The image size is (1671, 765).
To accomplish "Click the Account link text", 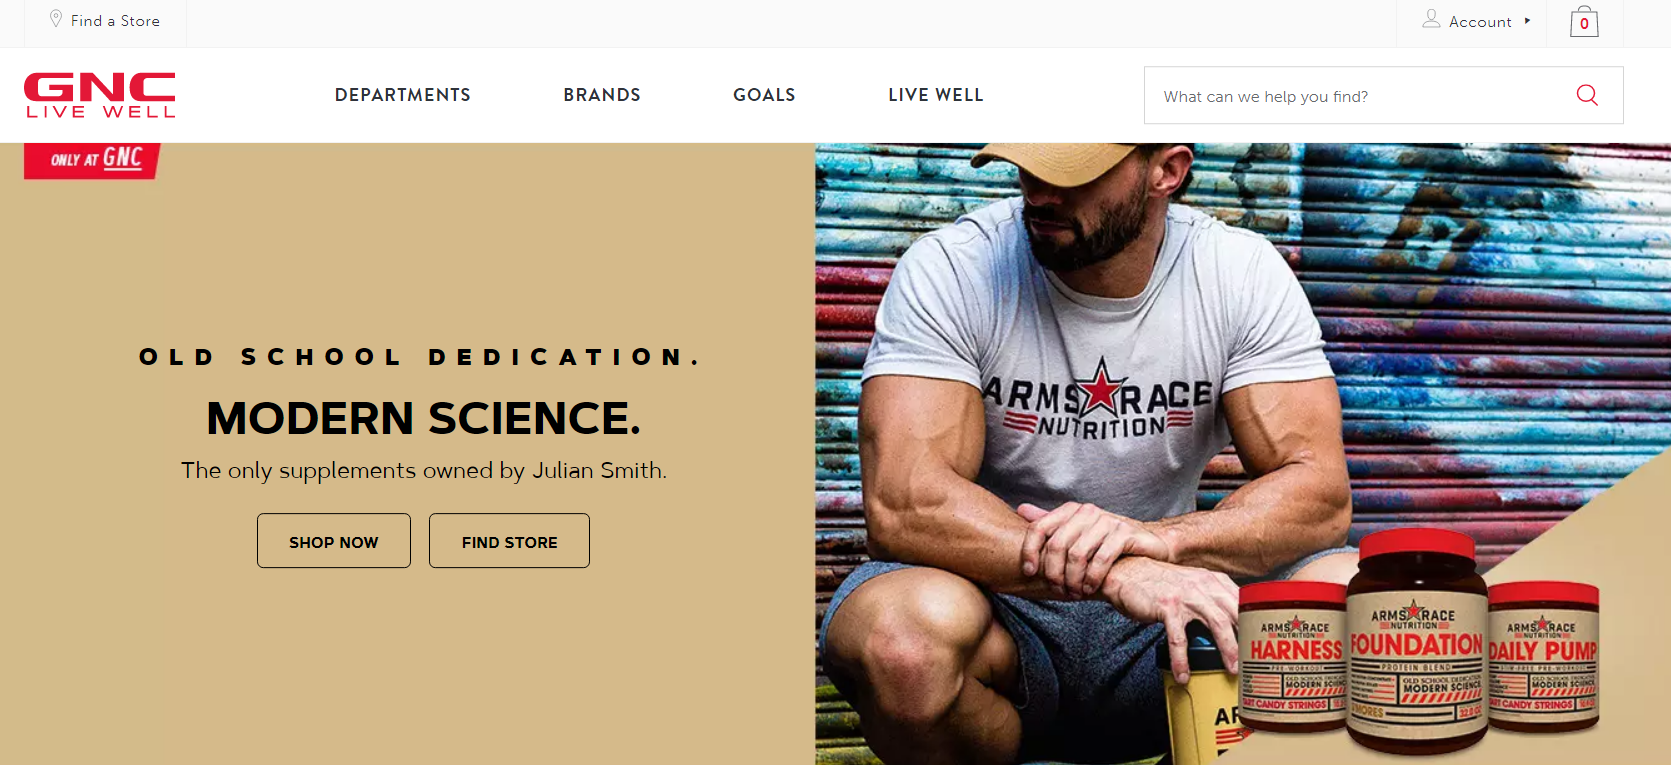I will point(1480,22).
